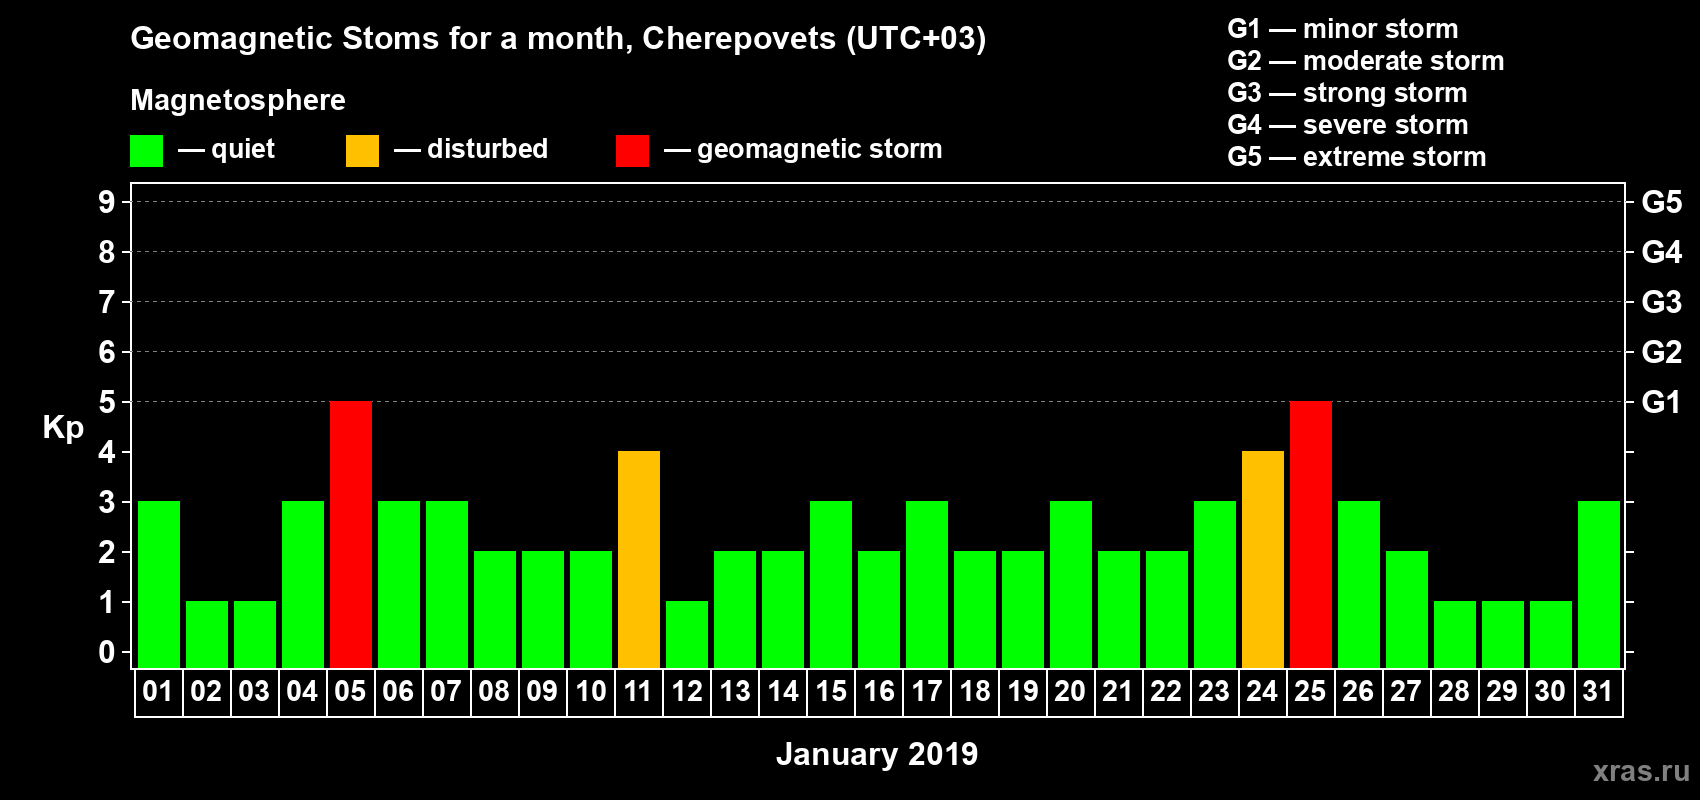
Task: Click the green bar for January 20
Action: coord(1071,584)
